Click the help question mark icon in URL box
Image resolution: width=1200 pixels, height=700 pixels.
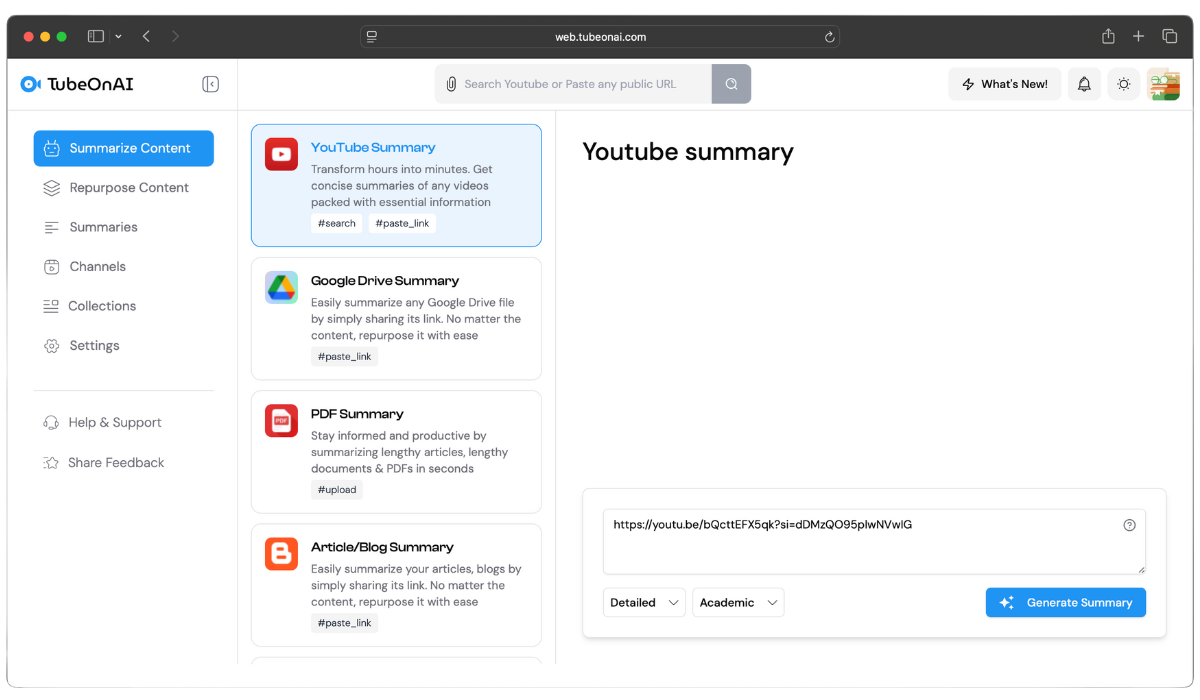[1129, 525]
